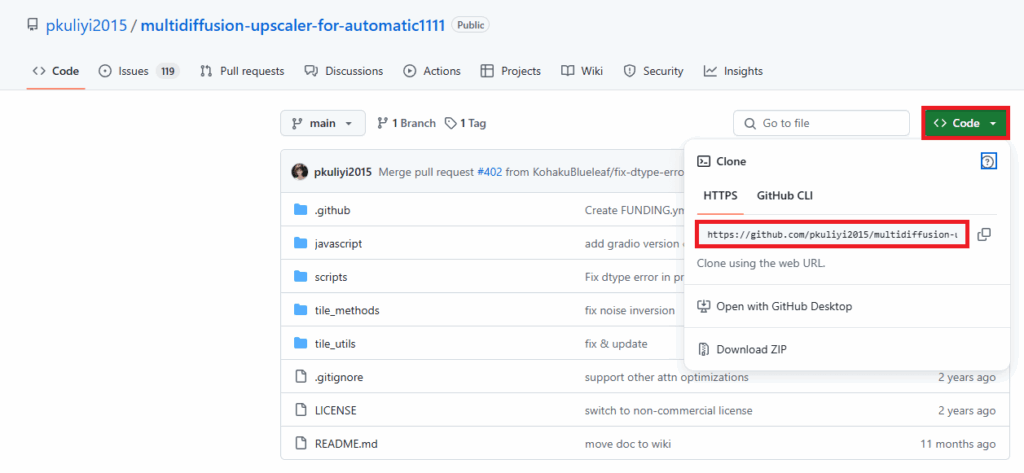Image resolution: width=1024 pixels, height=473 pixels.
Task: Open the LICENSE file
Action: (336, 410)
